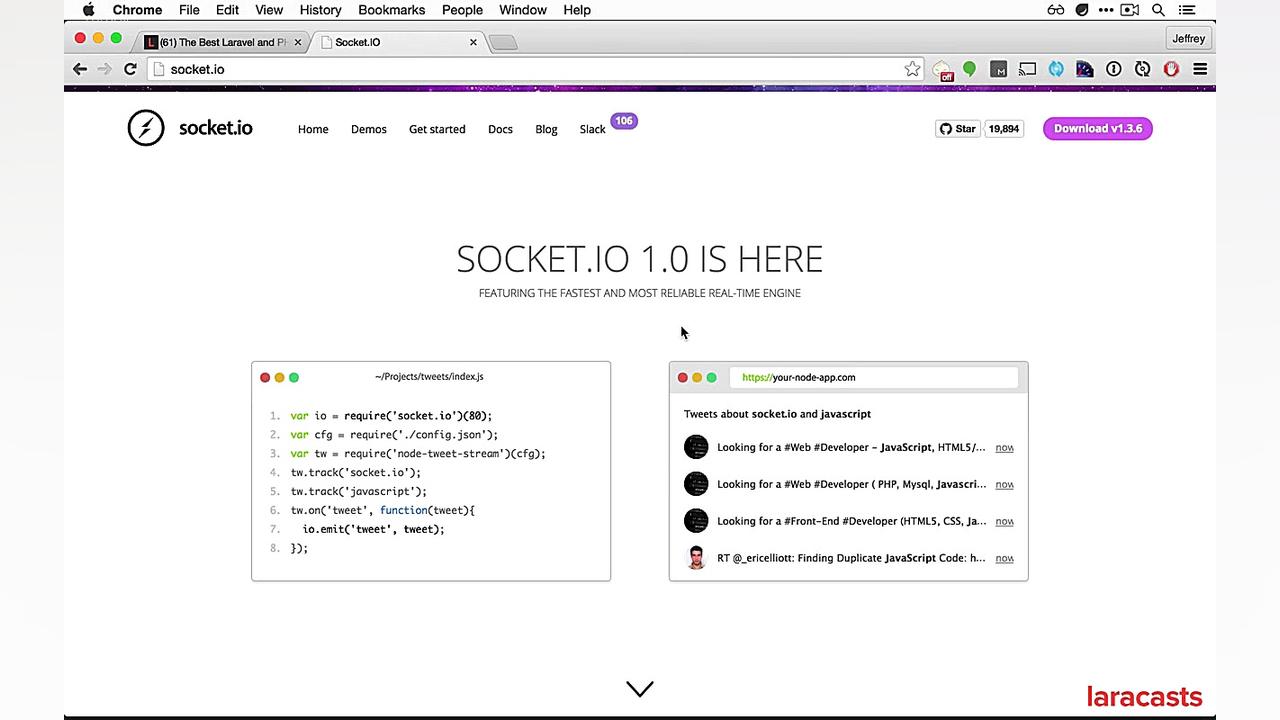The width and height of the screenshot is (1280, 720).
Task: Click the cast screen extension icon
Action: coord(1027,69)
